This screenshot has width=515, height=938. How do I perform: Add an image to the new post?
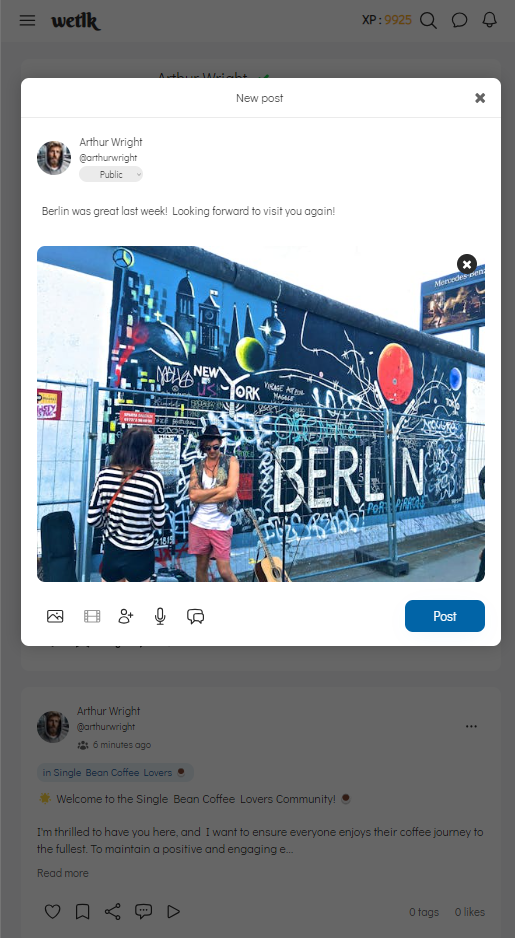tap(55, 616)
